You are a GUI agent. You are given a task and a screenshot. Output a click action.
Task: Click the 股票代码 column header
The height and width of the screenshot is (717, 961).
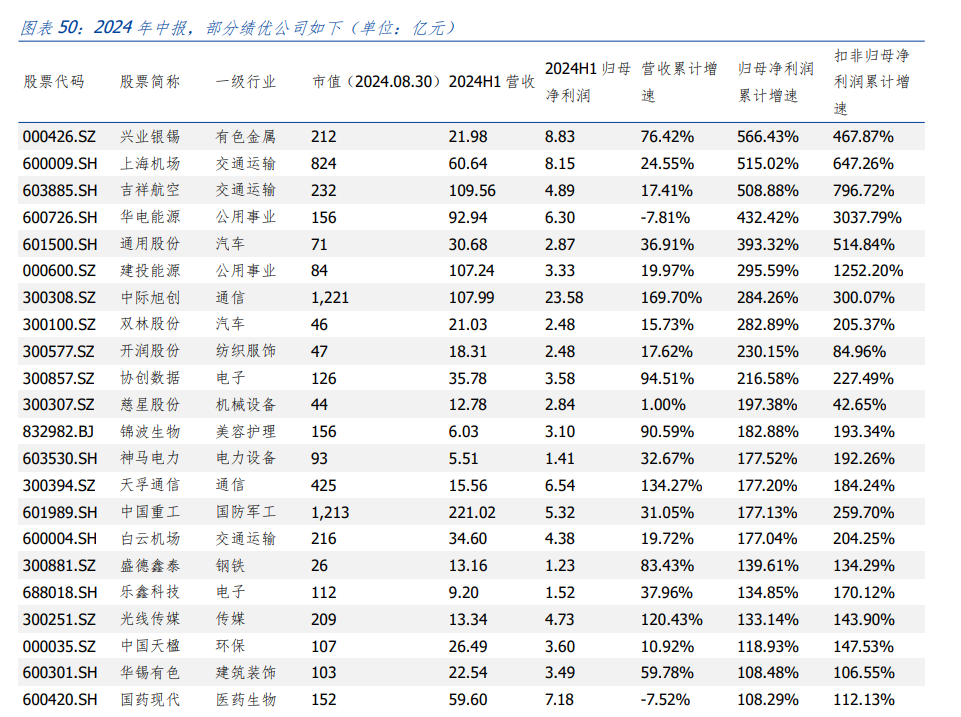[53, 82]
